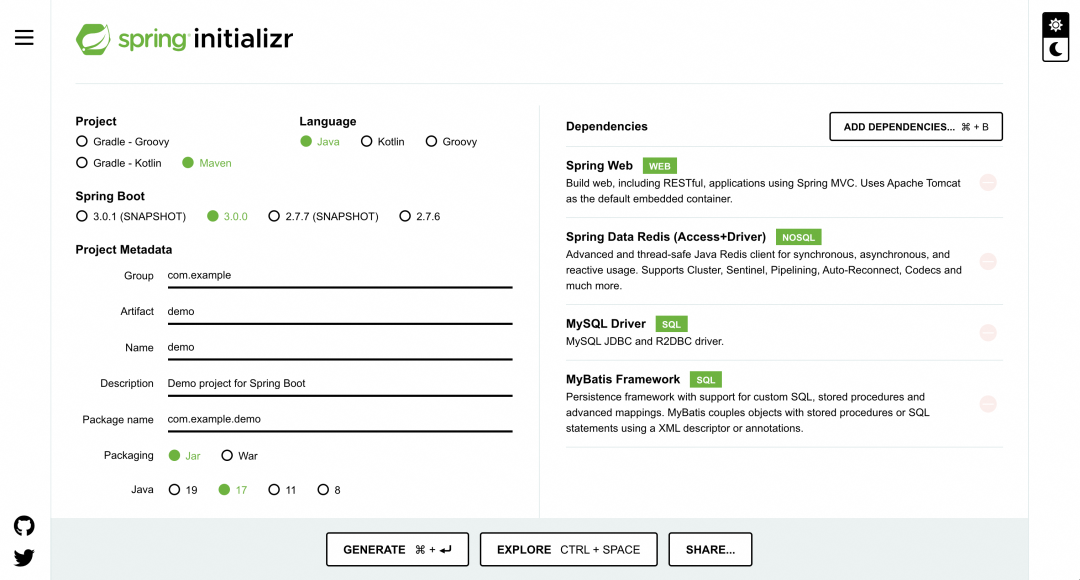
Task: Remove MySQL Driver dependency icon
Action: (x=988, y=332)
